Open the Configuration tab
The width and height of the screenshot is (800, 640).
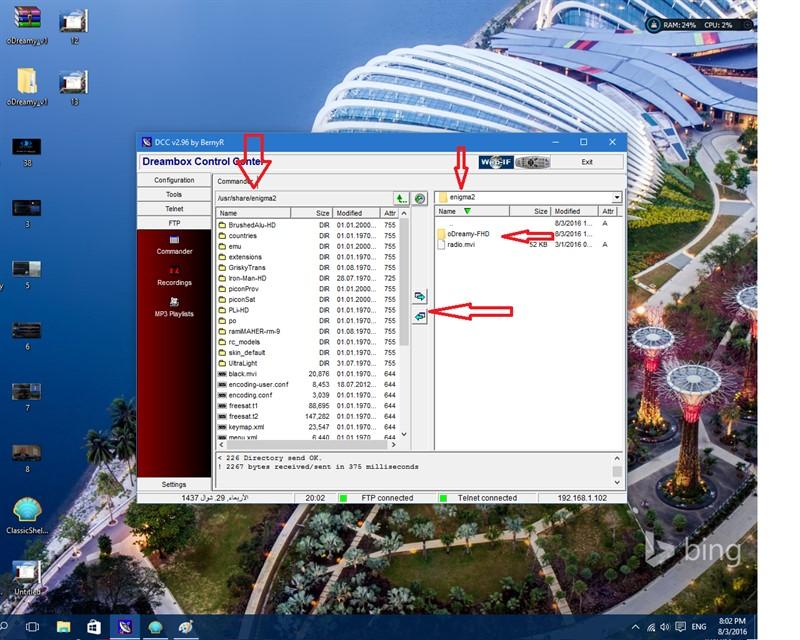pyautogui.click(x=174, y=180)
